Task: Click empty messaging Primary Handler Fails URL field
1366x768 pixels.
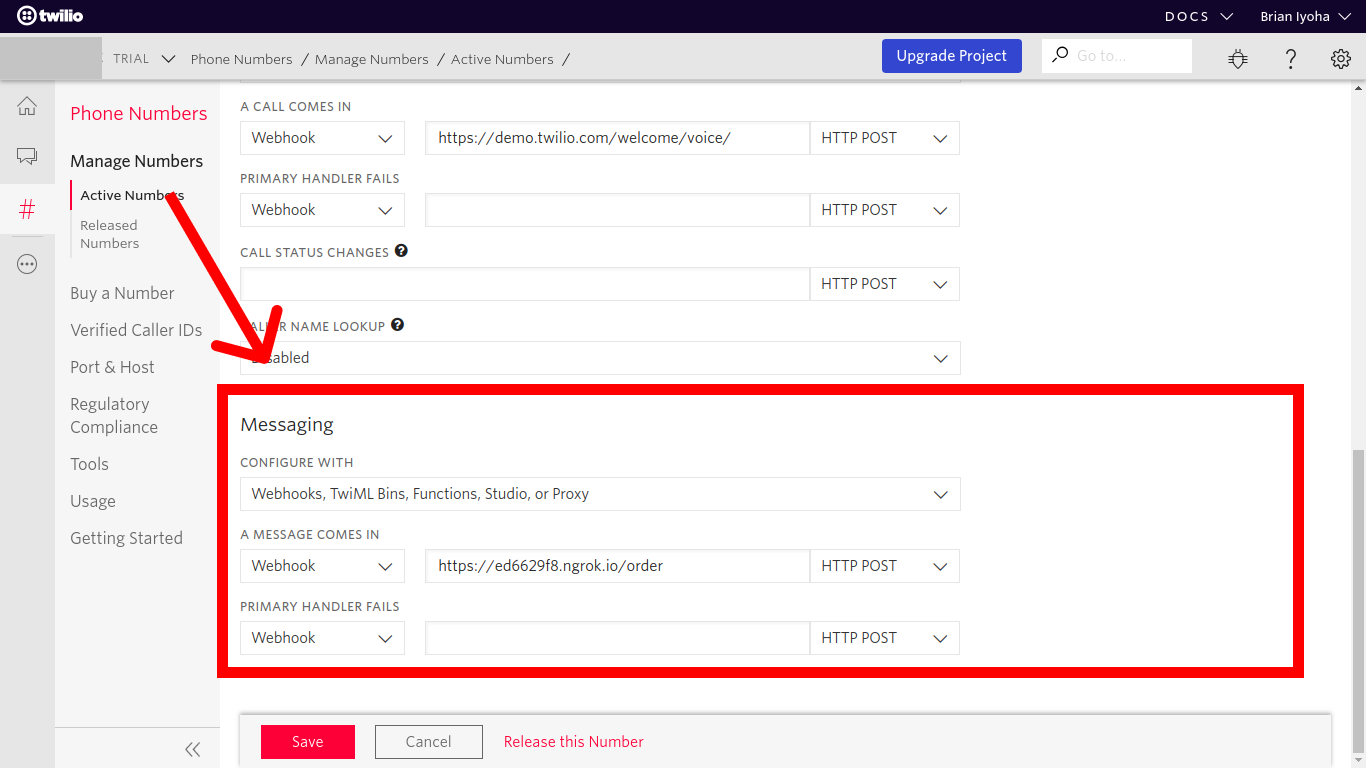Action: [617, 638]
